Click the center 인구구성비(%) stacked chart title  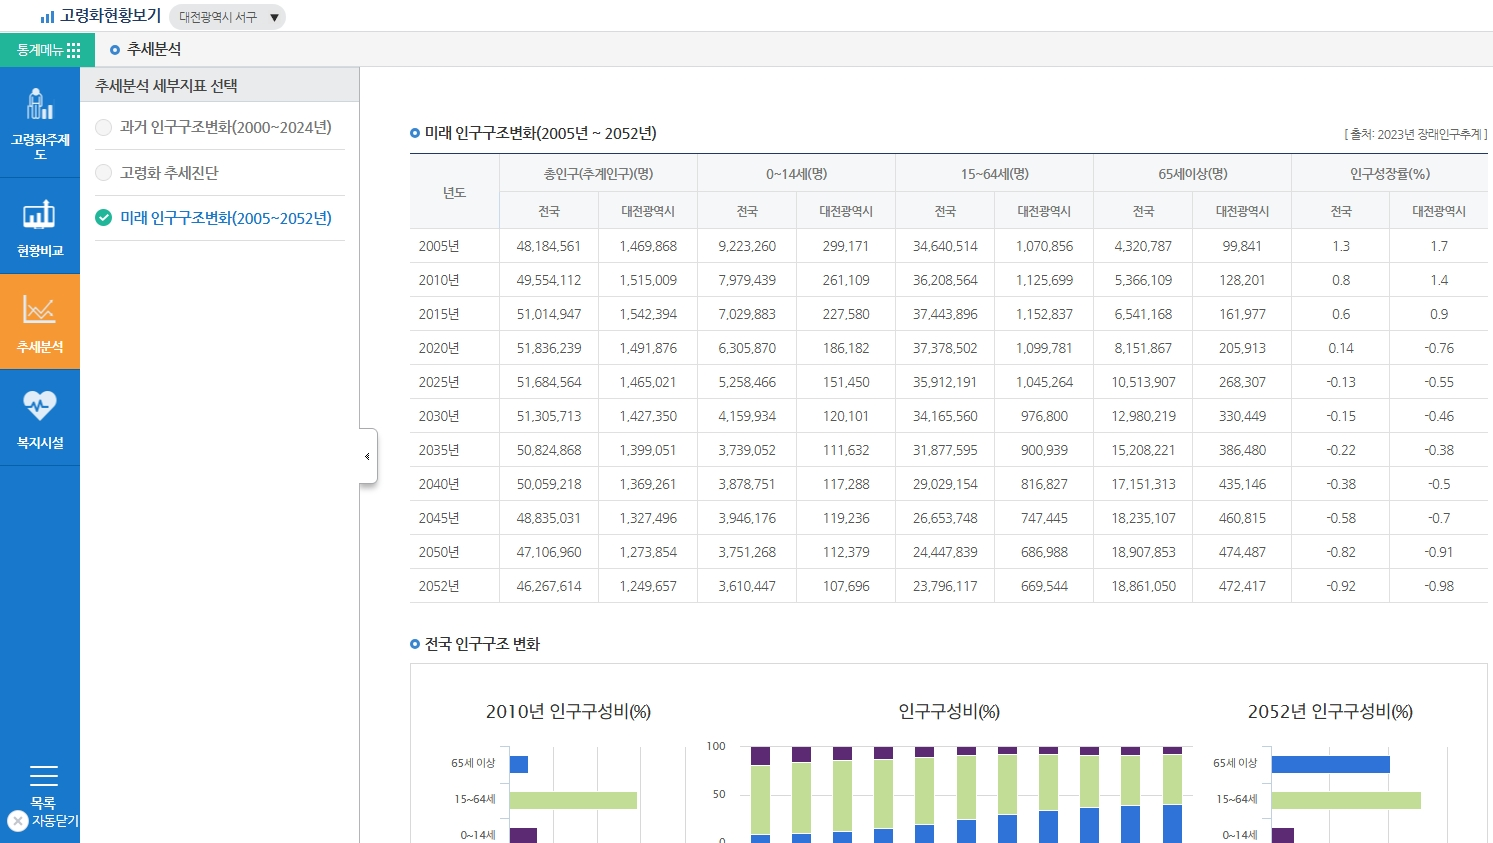coord(949,712)
